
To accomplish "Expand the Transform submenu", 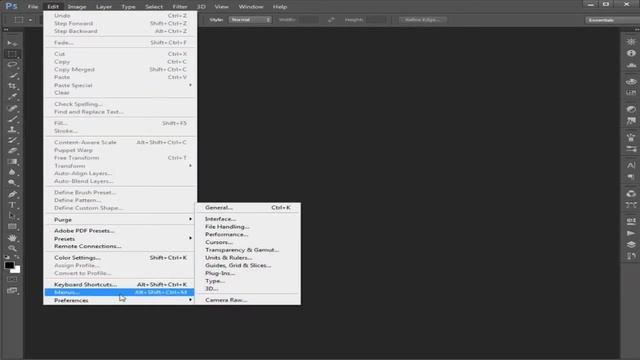I will point(119,166).
